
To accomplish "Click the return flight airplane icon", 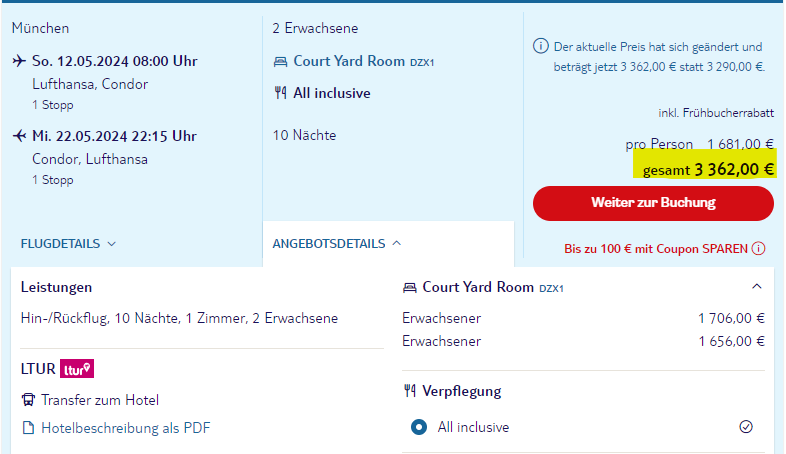I will point(19,136).
